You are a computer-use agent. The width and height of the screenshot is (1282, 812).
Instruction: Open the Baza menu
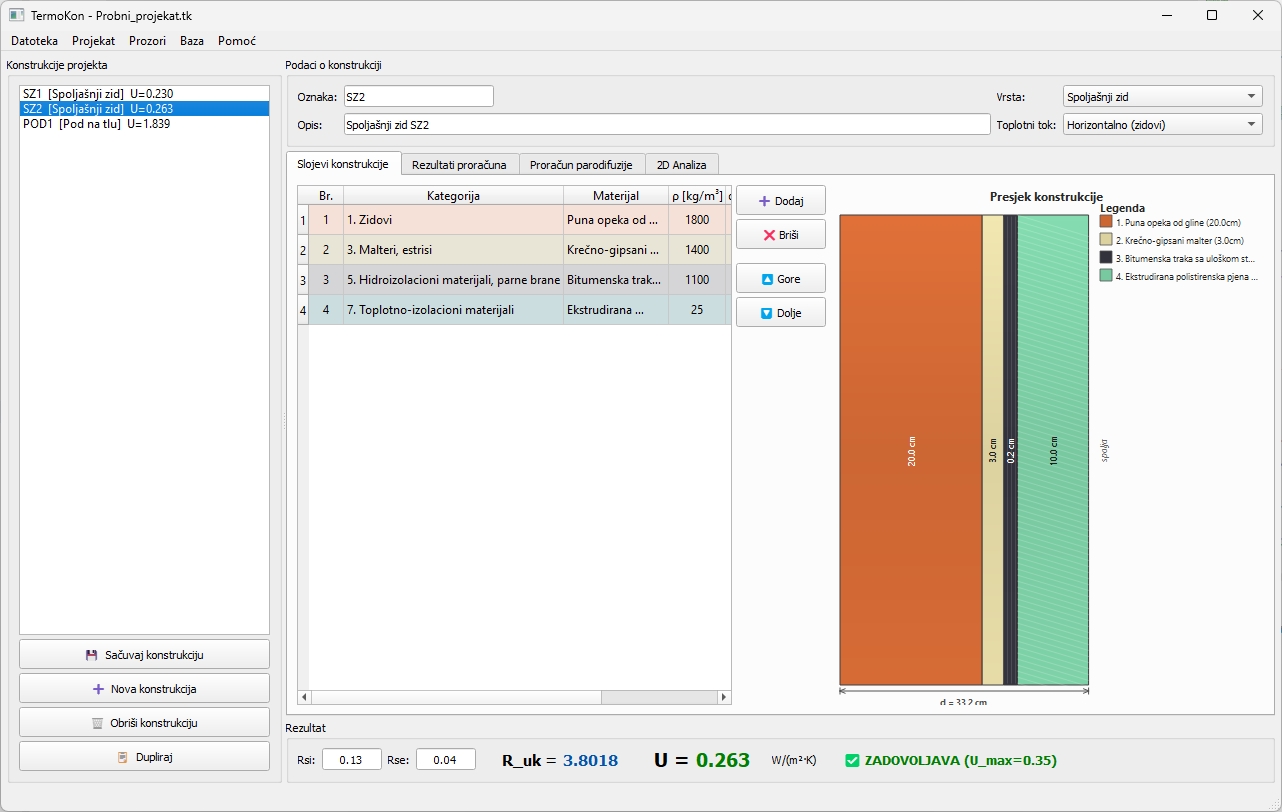(192, 41)
